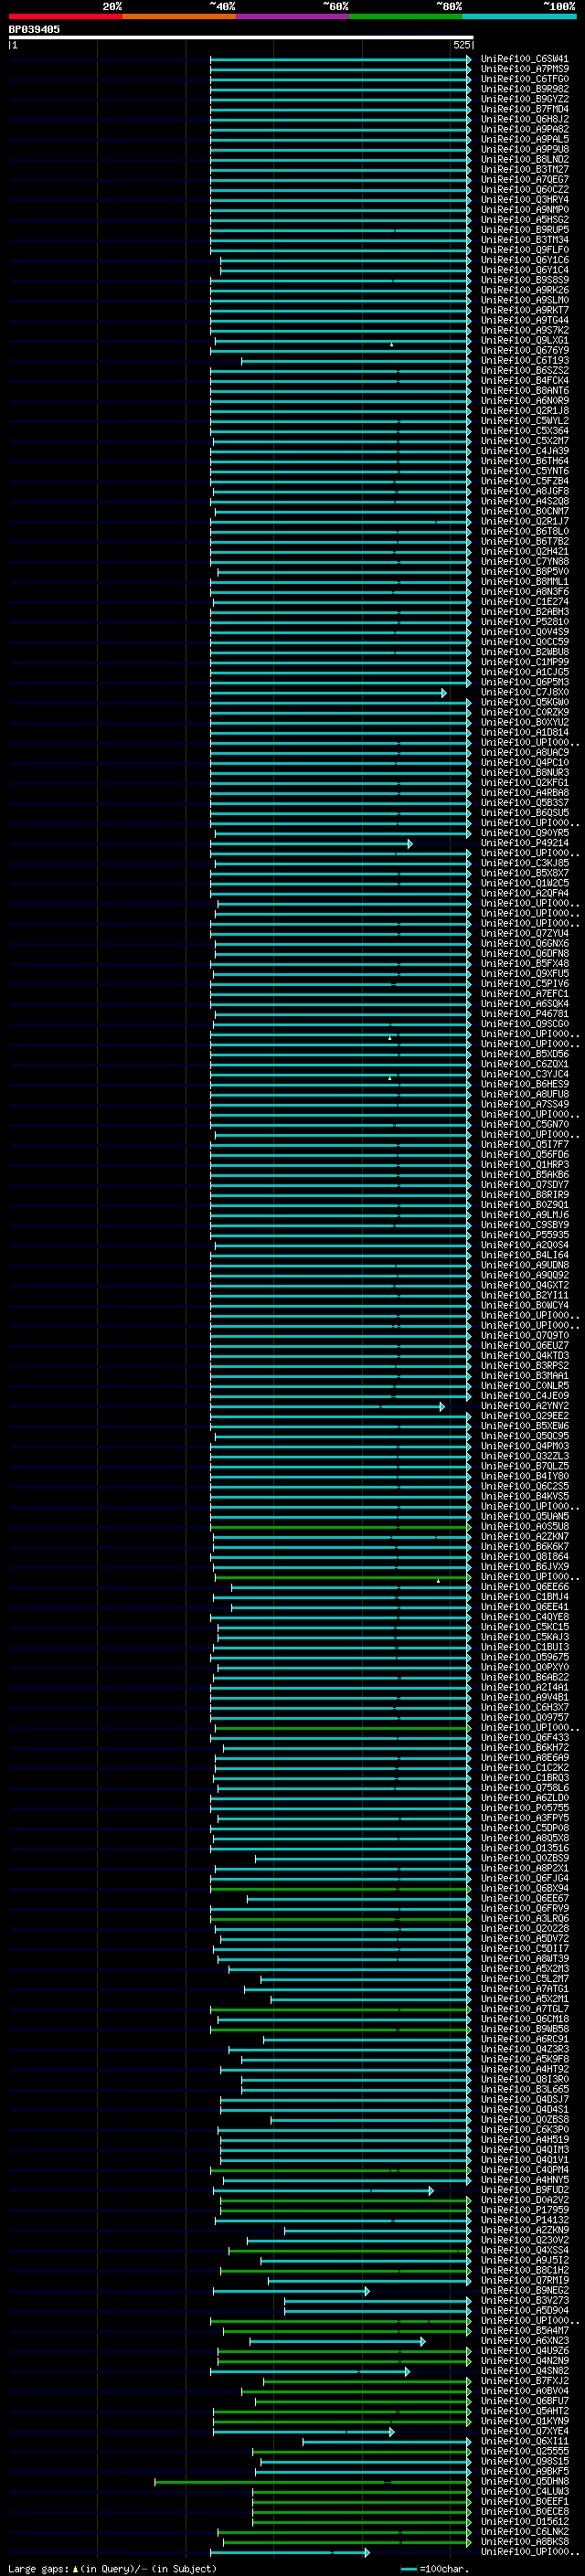Viewport: 585px width, 2576px height.
Task: Open hit UniRef100_C4QYE8
Action: (525, 1617)
